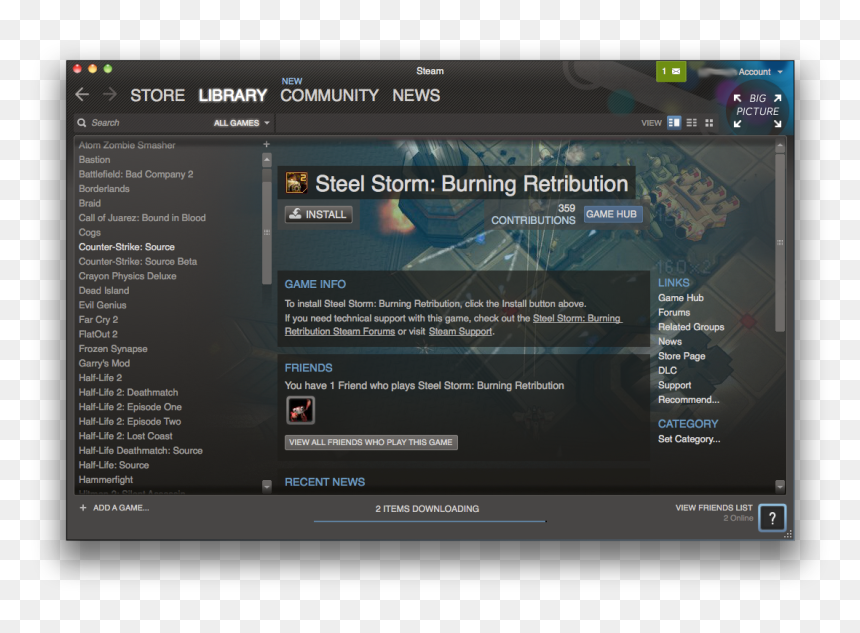Viewport: 860px width, 633px height.
Task: Open the green inbox notification icon
Action: point(671,71)
